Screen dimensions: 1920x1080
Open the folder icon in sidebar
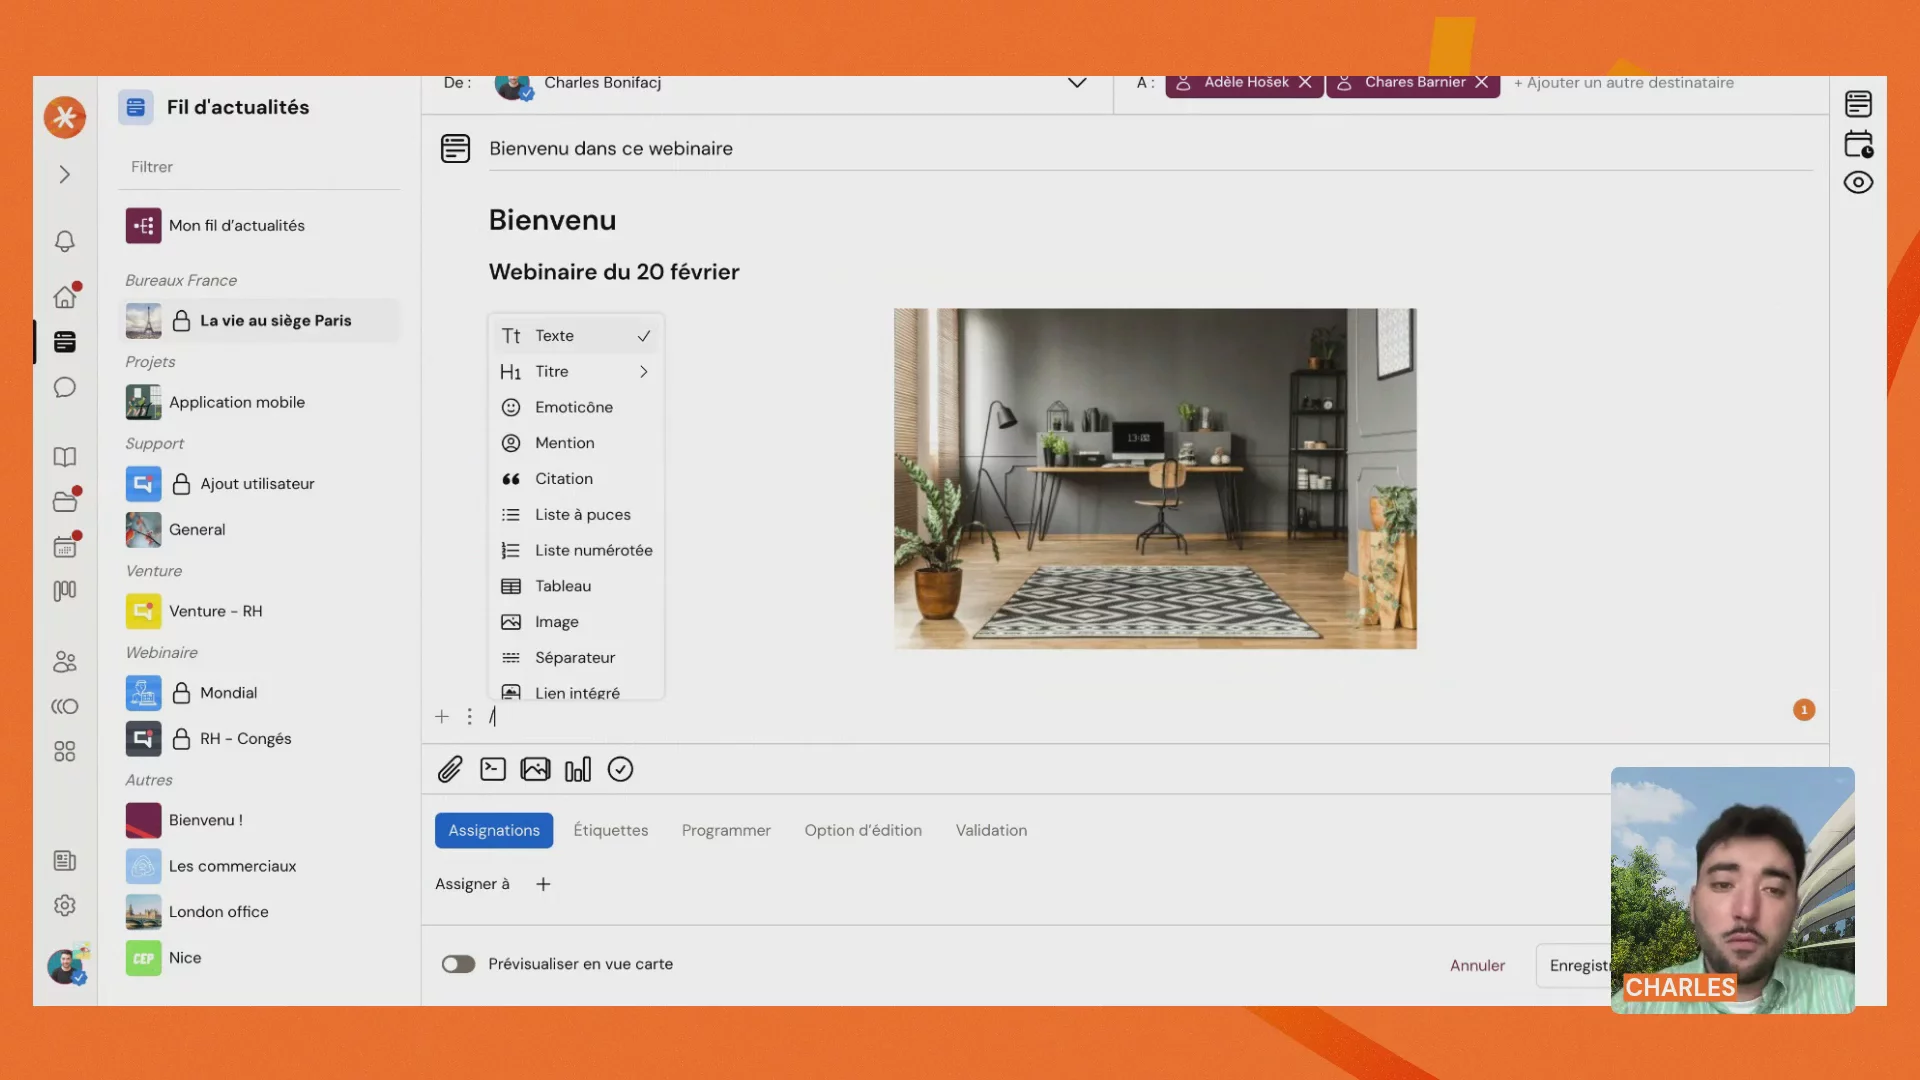tap(65, 502)
